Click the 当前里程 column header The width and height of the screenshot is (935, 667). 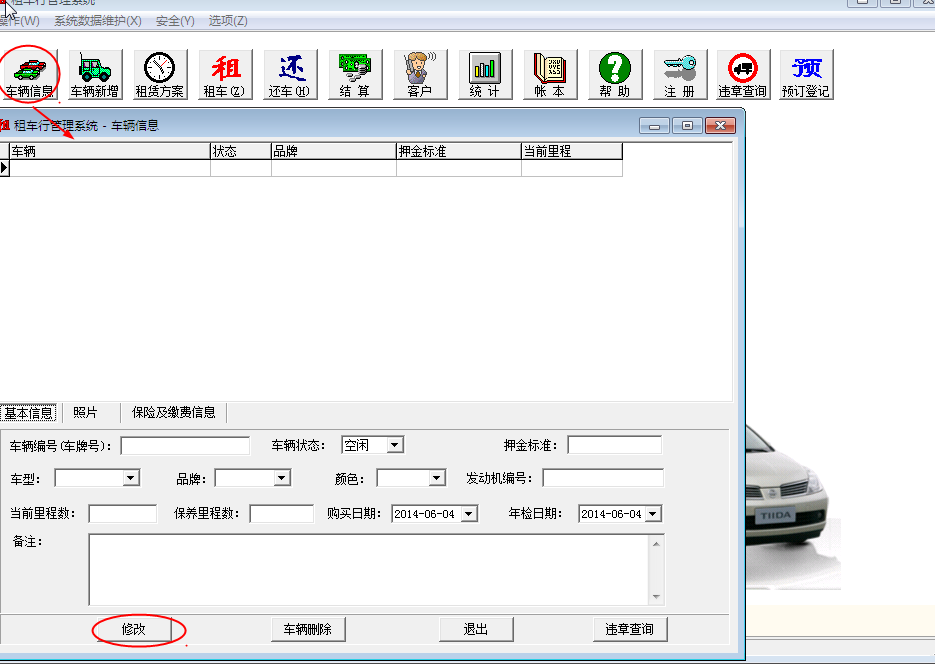572,151
